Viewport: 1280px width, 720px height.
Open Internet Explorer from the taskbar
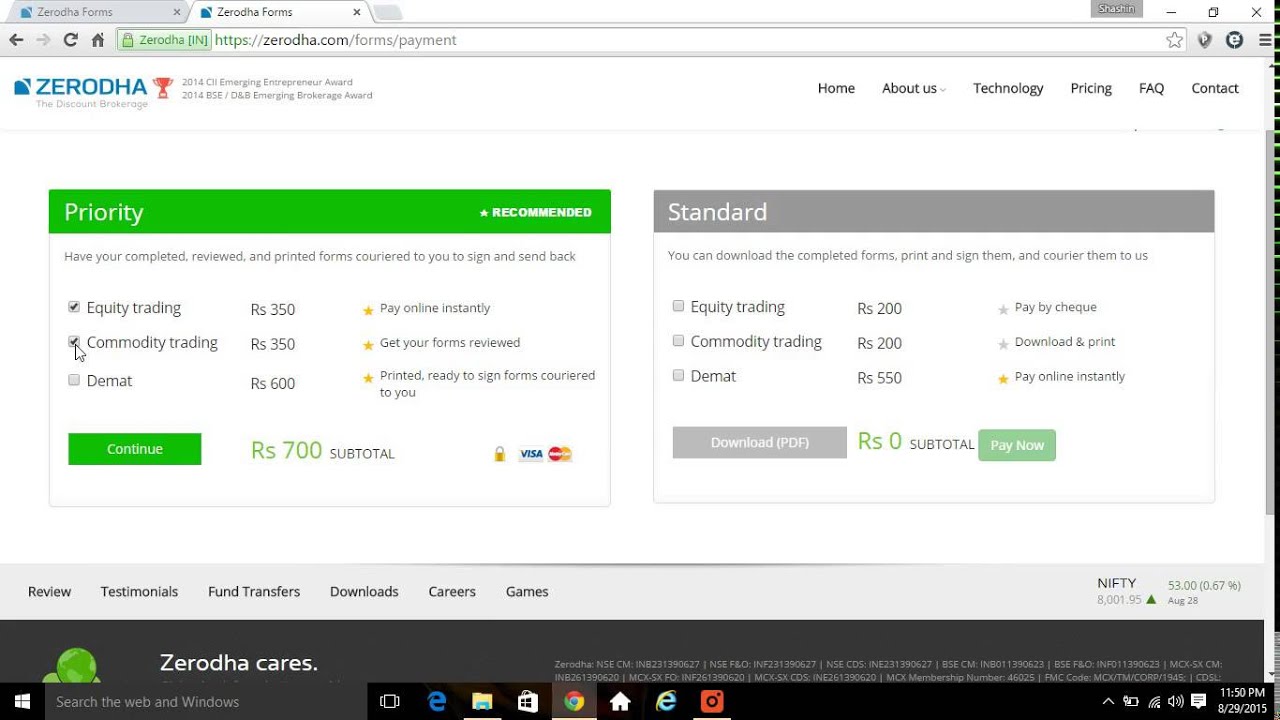tap(666, 702)
